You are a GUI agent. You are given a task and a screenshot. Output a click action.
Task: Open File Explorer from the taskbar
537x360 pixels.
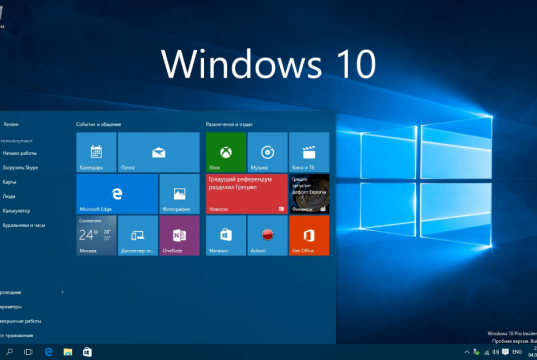68,352
